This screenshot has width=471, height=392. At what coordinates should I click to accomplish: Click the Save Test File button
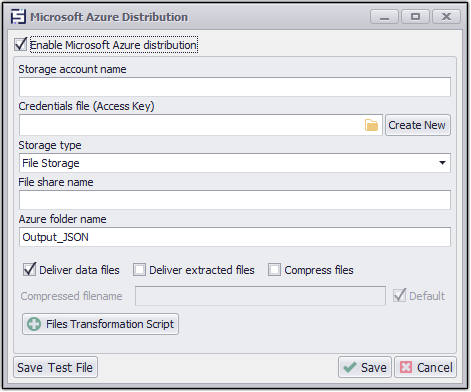click(55, 367)
